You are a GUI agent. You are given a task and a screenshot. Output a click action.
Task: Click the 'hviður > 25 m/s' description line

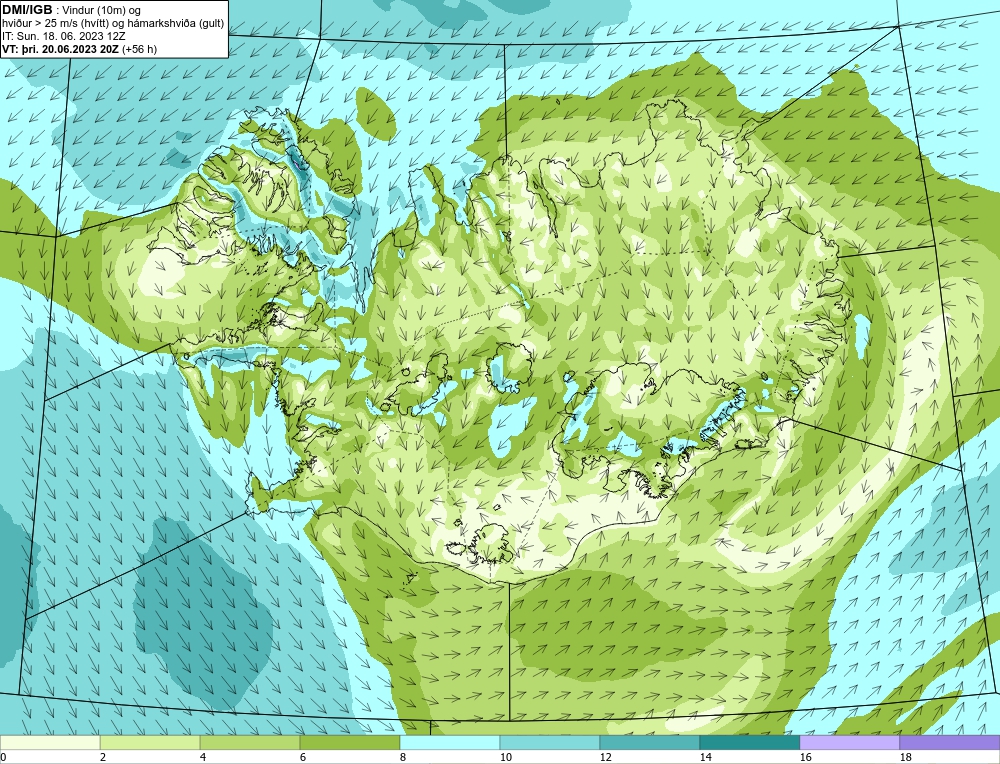[113, 23]
